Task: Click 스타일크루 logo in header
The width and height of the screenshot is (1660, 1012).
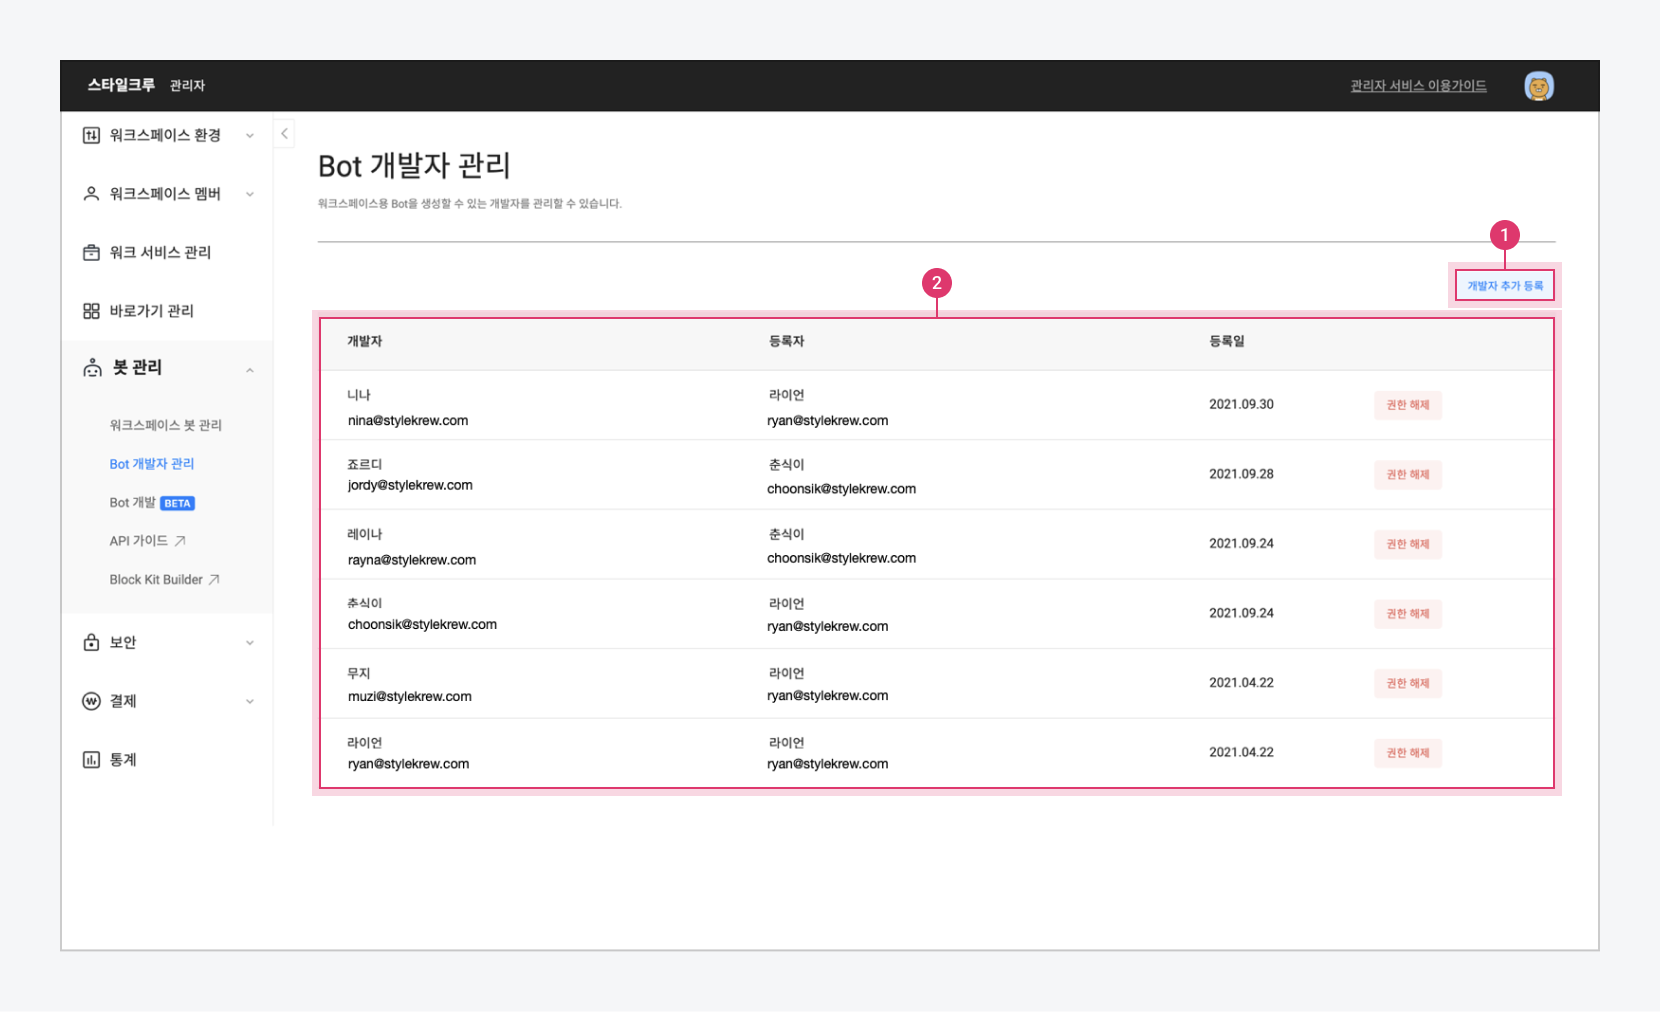Action: [x=121, y=85]
